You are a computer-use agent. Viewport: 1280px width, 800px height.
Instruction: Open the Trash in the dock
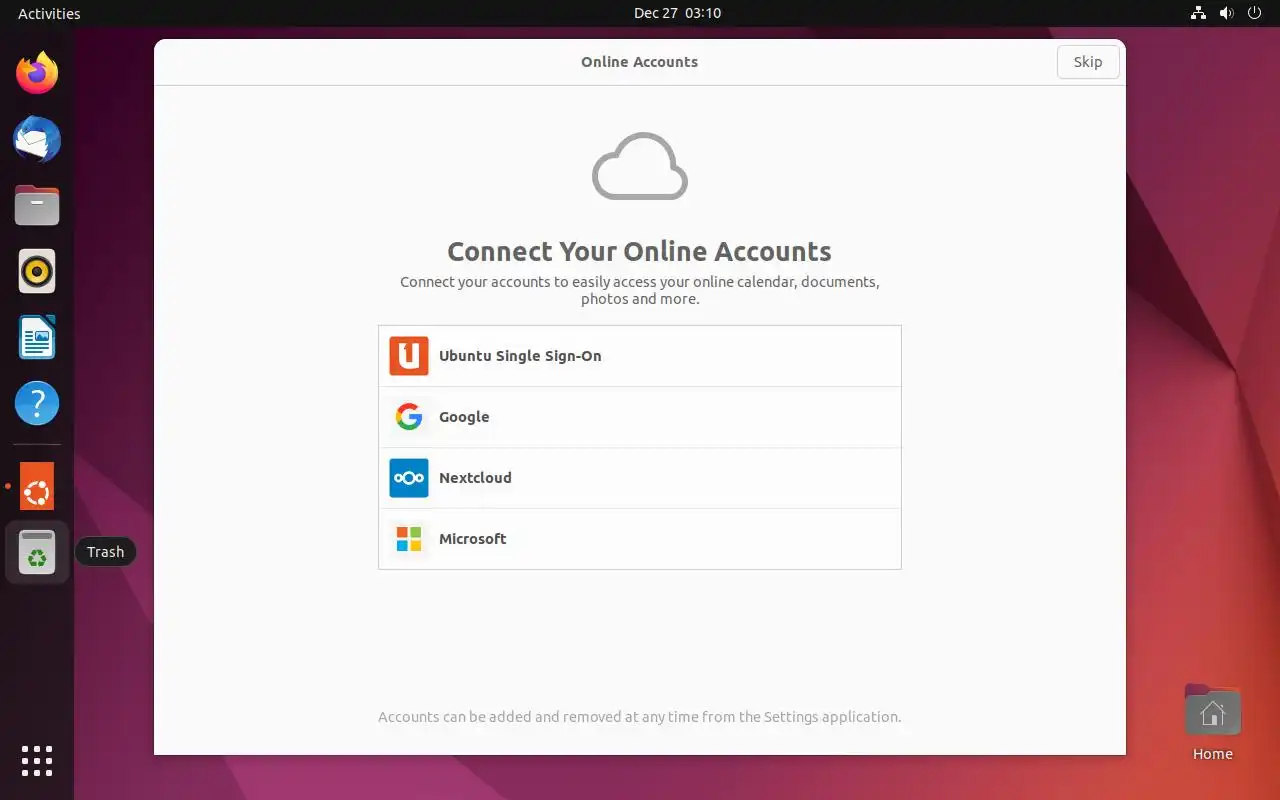(37, 552)
